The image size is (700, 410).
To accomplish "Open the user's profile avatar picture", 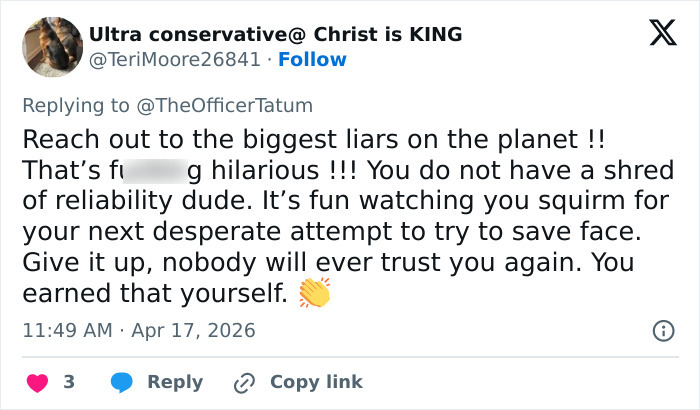I will tap(52, 46).
